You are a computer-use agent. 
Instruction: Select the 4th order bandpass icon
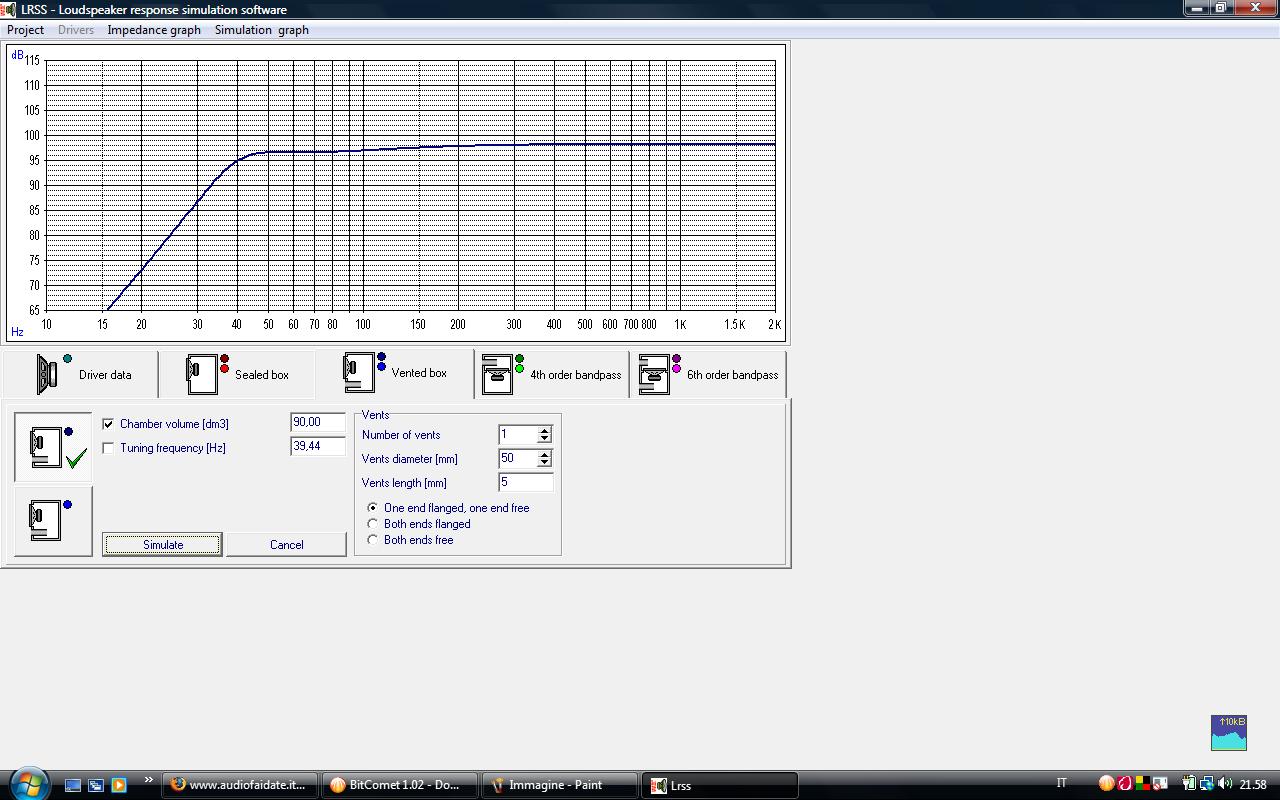(x=497, y=374)
